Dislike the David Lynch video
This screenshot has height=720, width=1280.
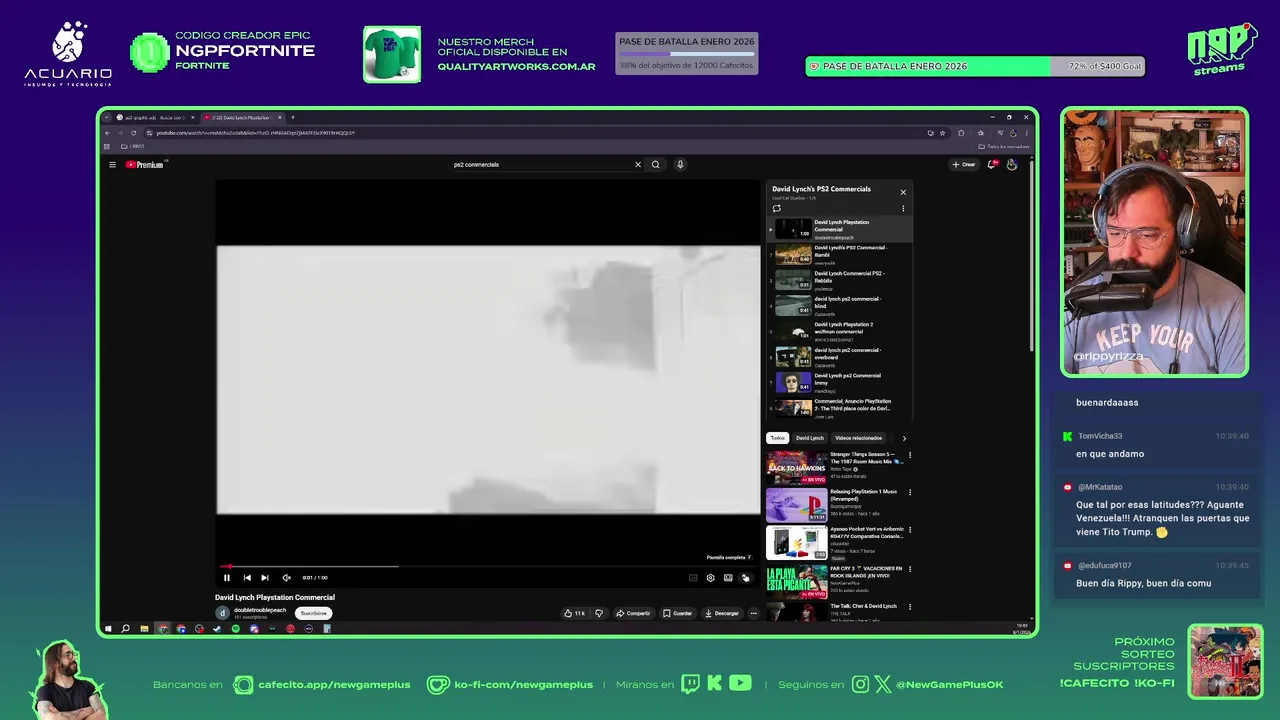599,613
